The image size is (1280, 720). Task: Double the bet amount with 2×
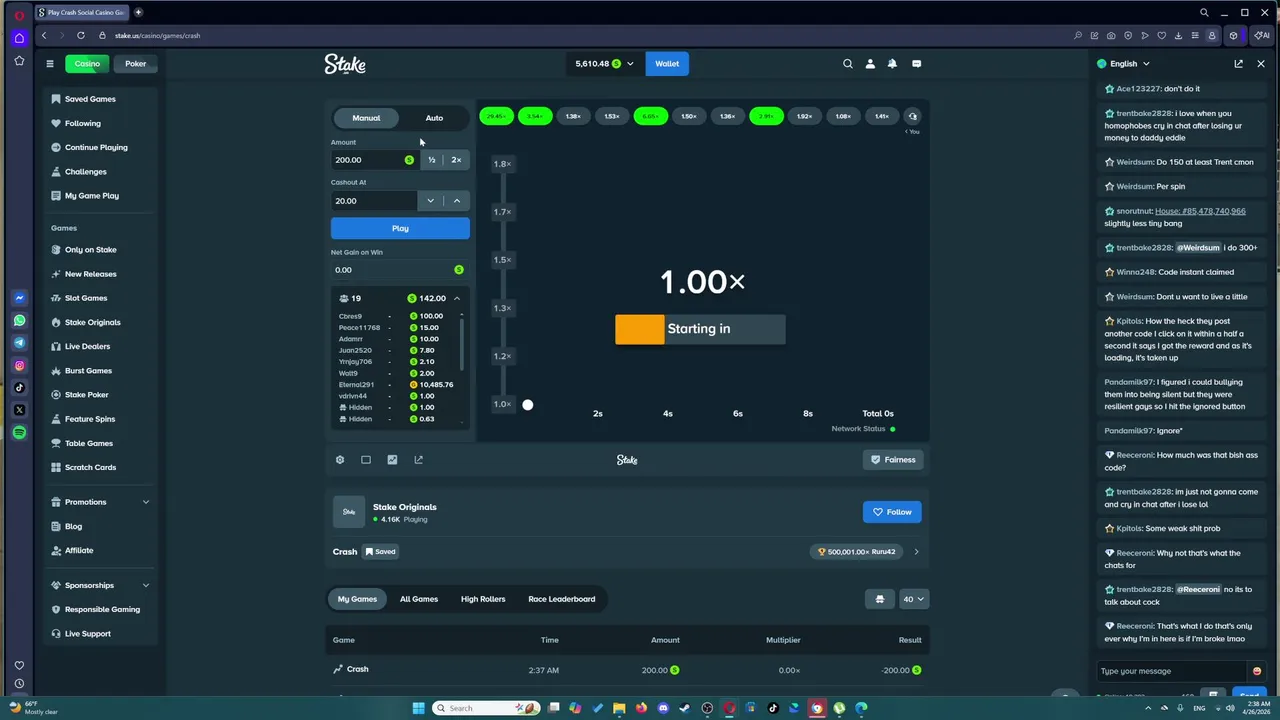tap(457, 160)
